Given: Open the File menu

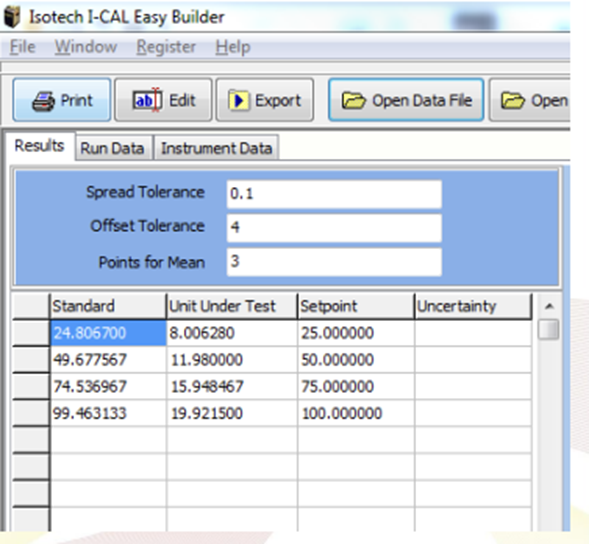Looking at the screenshot, I should click(x=22, y=47).
